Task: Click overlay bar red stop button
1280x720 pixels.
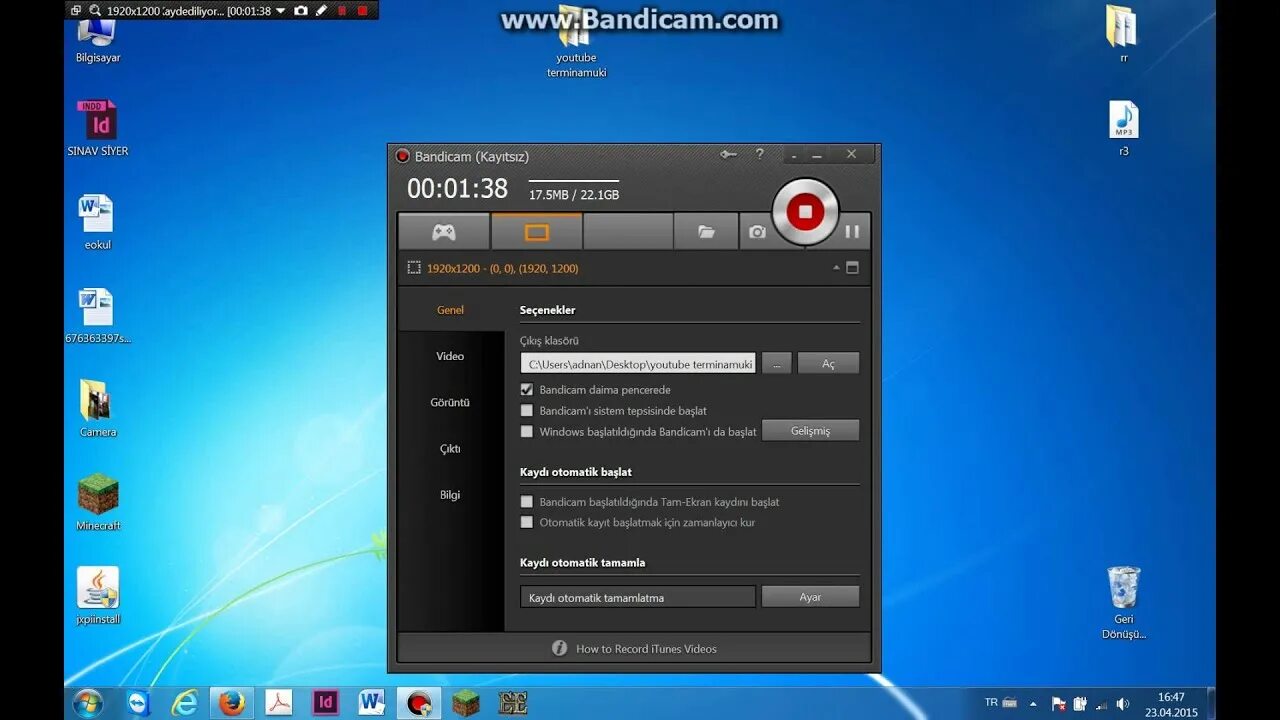Action: tap(362, 11)
